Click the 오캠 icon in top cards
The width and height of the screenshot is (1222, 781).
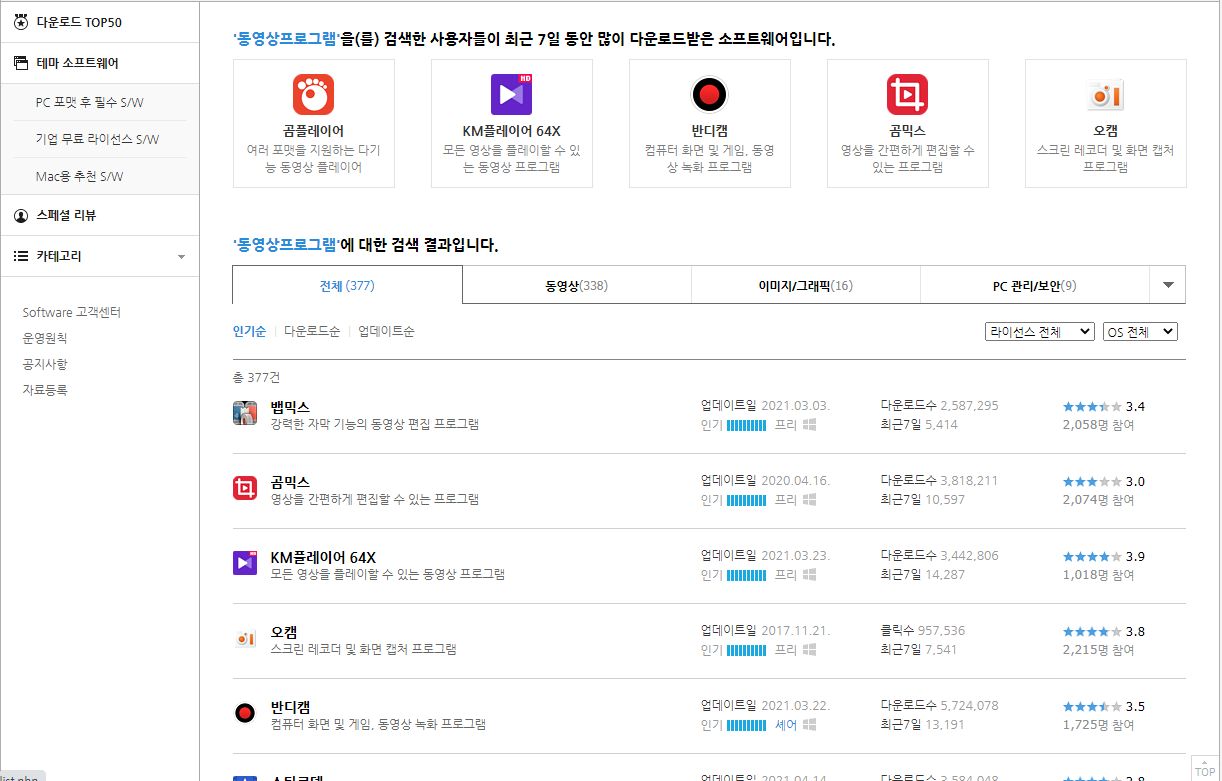click(x=1105, y=95)
